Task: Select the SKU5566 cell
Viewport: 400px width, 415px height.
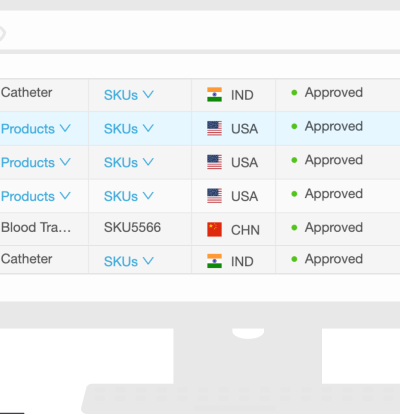Action: coord(132,227)
